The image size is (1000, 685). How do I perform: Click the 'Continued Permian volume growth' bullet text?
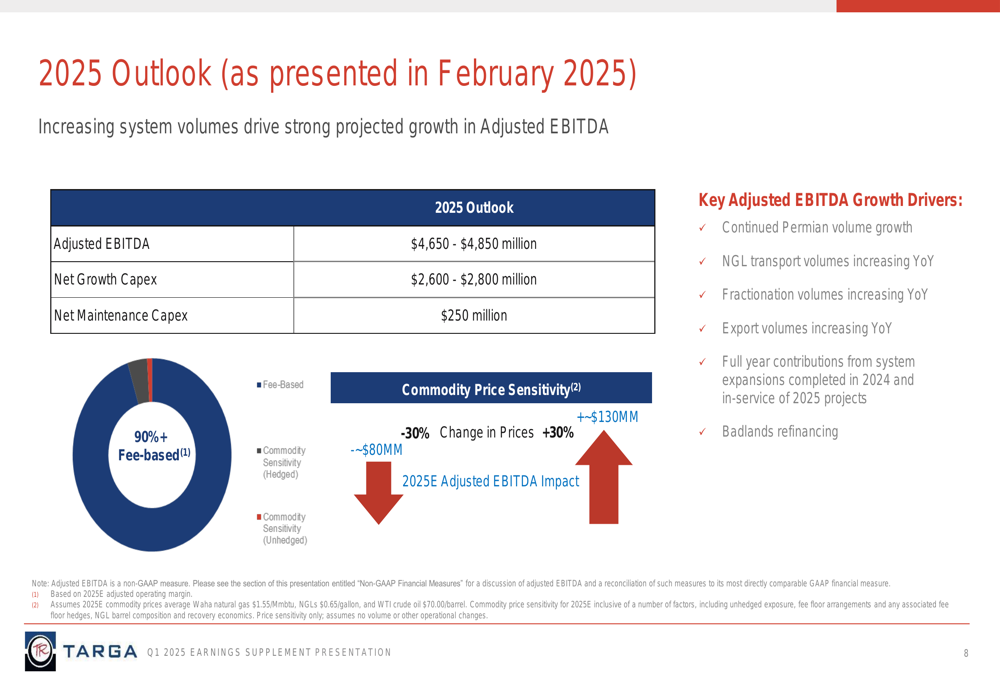817,228
